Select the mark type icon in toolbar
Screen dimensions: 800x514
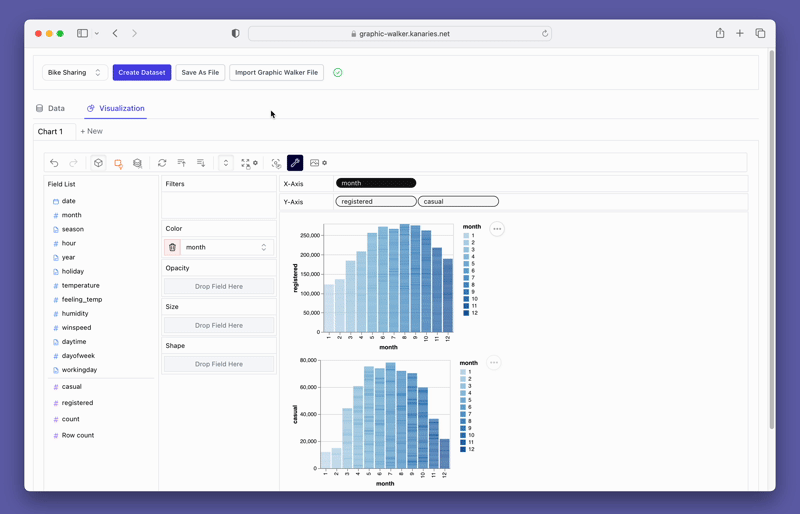tap(118, 163)
